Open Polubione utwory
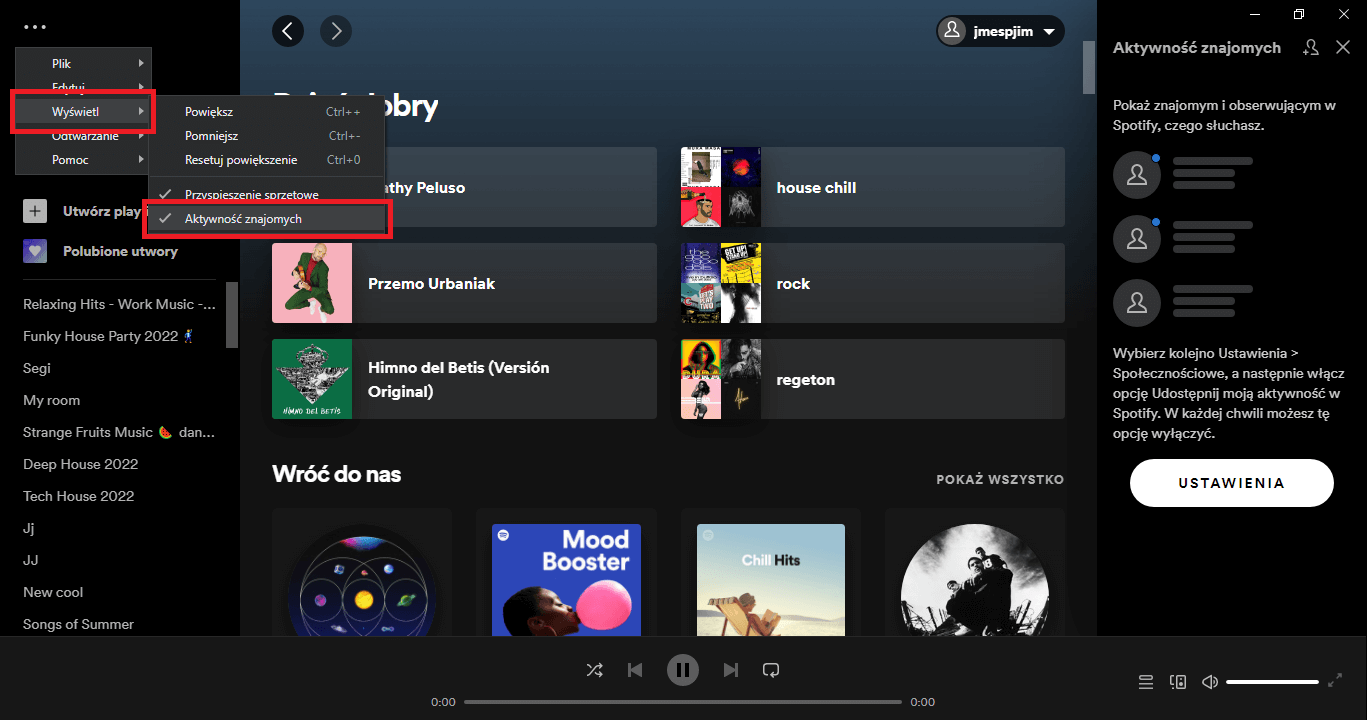The height and width of the screenshot is (720, 1367). coord(120,251)
